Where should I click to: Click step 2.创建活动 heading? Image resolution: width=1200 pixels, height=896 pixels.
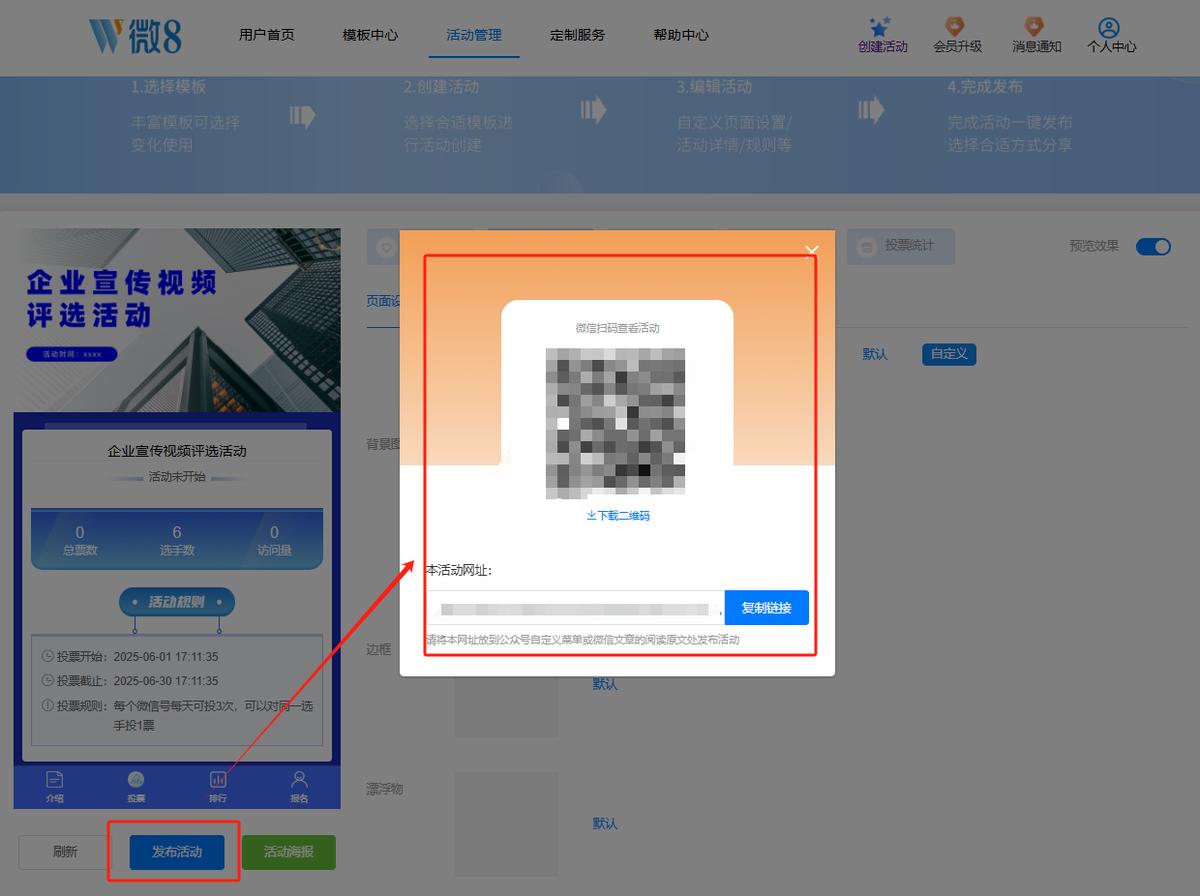pos(441,87)
